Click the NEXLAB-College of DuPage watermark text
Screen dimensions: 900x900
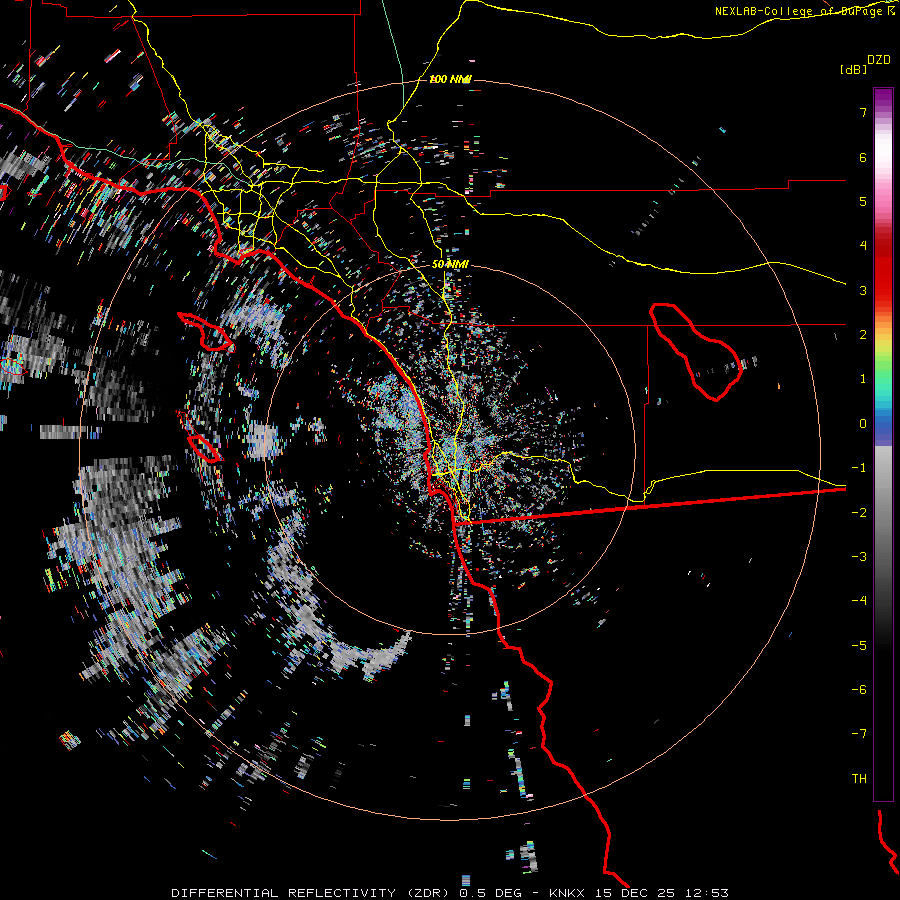click(x=804, y=11)
